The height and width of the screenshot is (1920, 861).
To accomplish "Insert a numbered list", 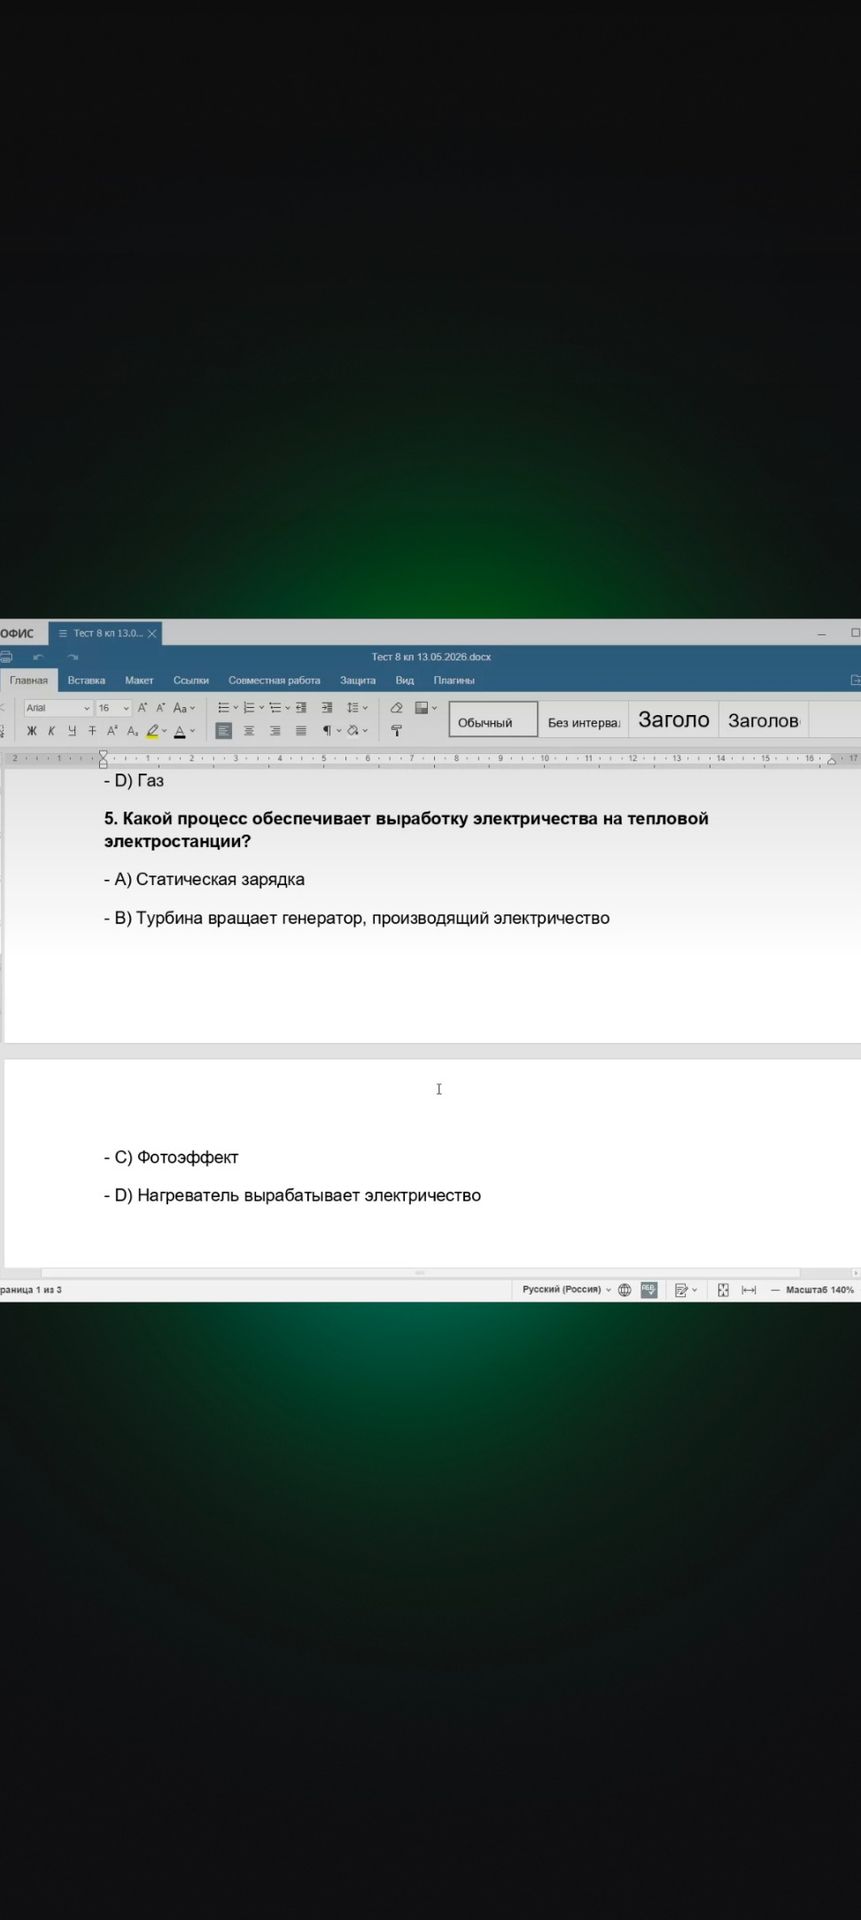I will 250,708.
